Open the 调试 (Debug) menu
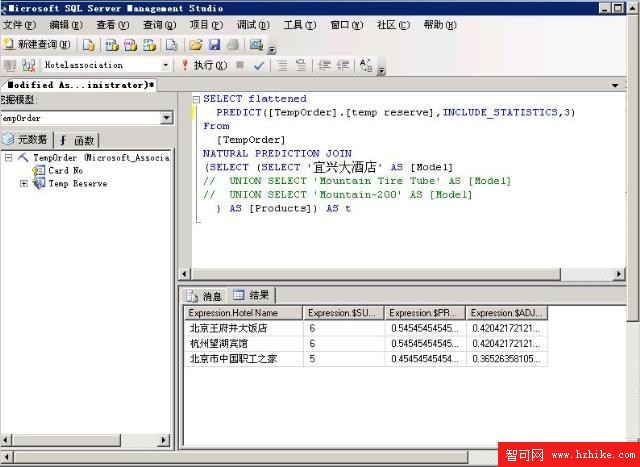This screenshot has width=640, height=467. click(253, 25)
